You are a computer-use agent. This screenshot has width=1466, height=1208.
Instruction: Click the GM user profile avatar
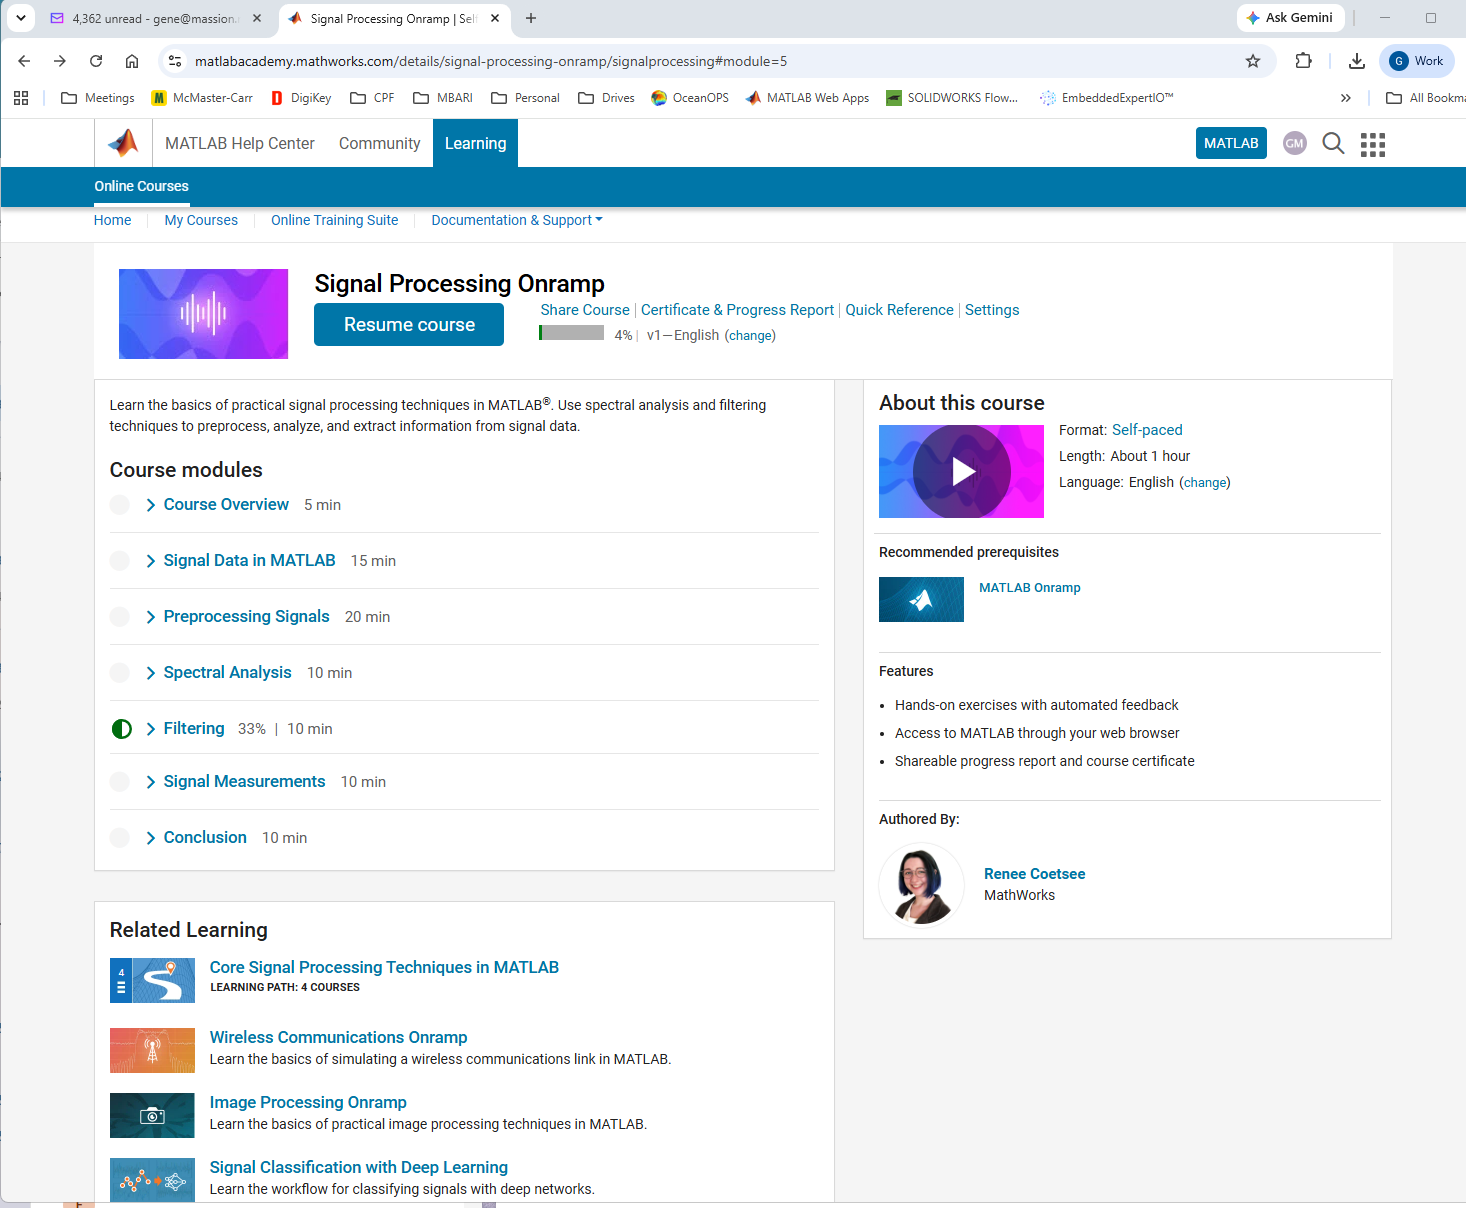(x=1294, y=143)
